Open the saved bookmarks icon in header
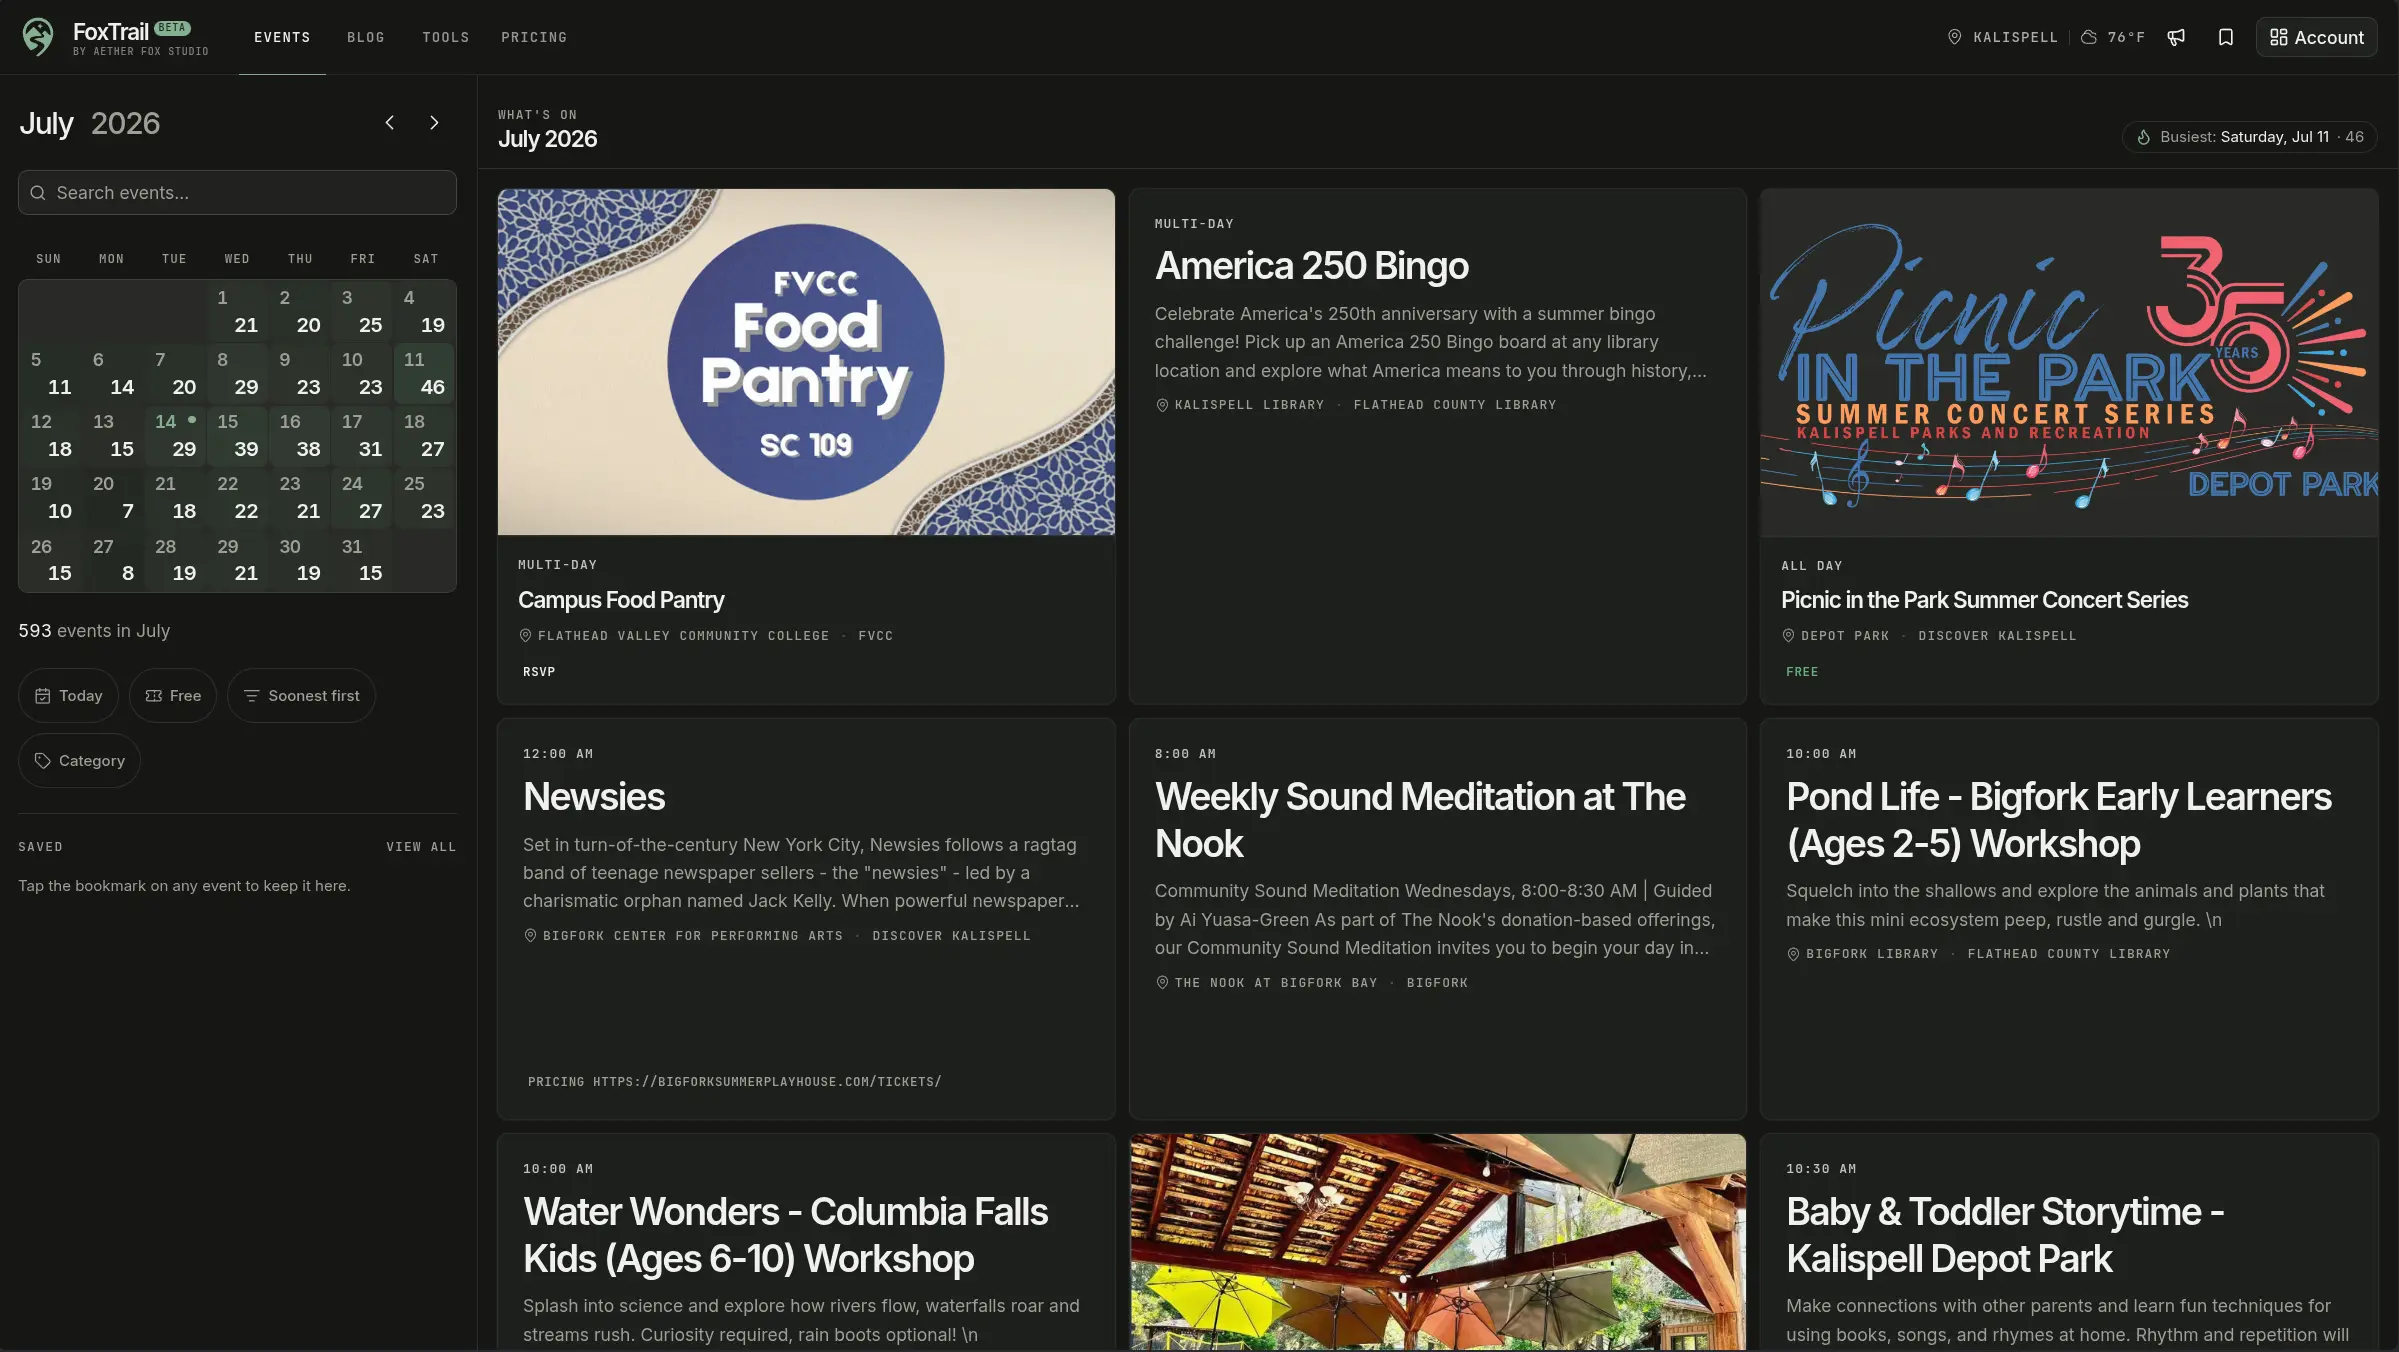This screenshot has width=2399, height=1352. click(2226, 37)
